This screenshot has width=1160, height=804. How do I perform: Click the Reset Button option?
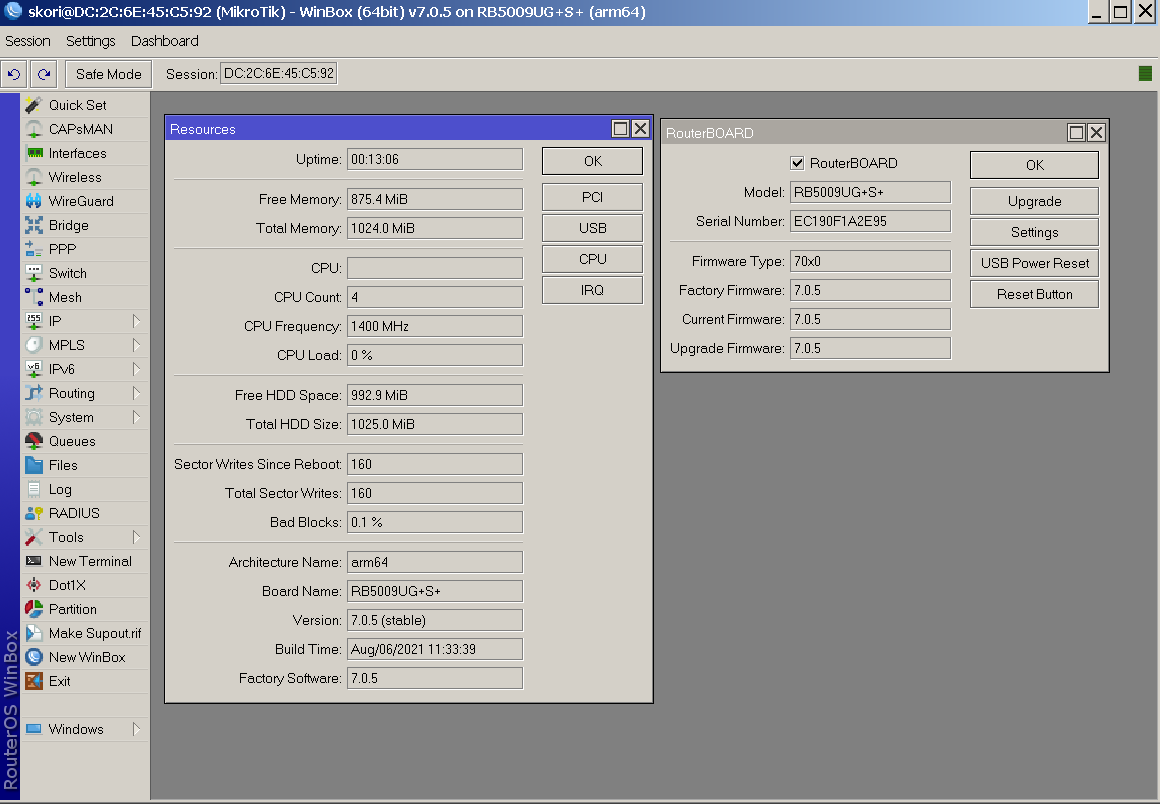click(x=1034, y=294)
